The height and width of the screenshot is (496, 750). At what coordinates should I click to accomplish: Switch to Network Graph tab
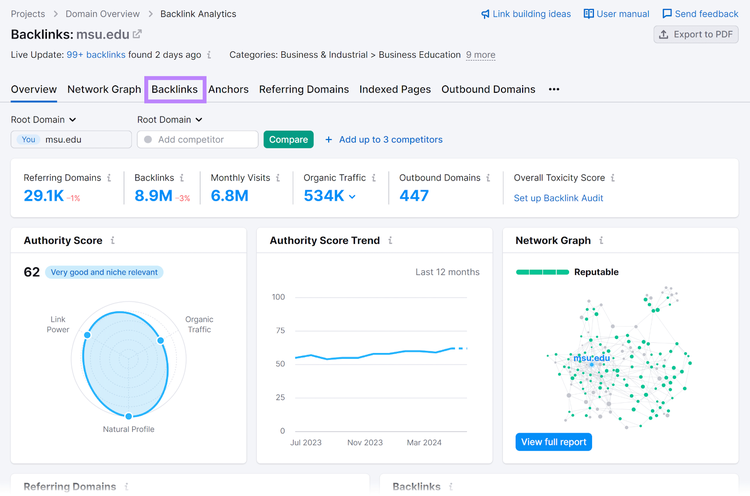[x=104, y=89]
